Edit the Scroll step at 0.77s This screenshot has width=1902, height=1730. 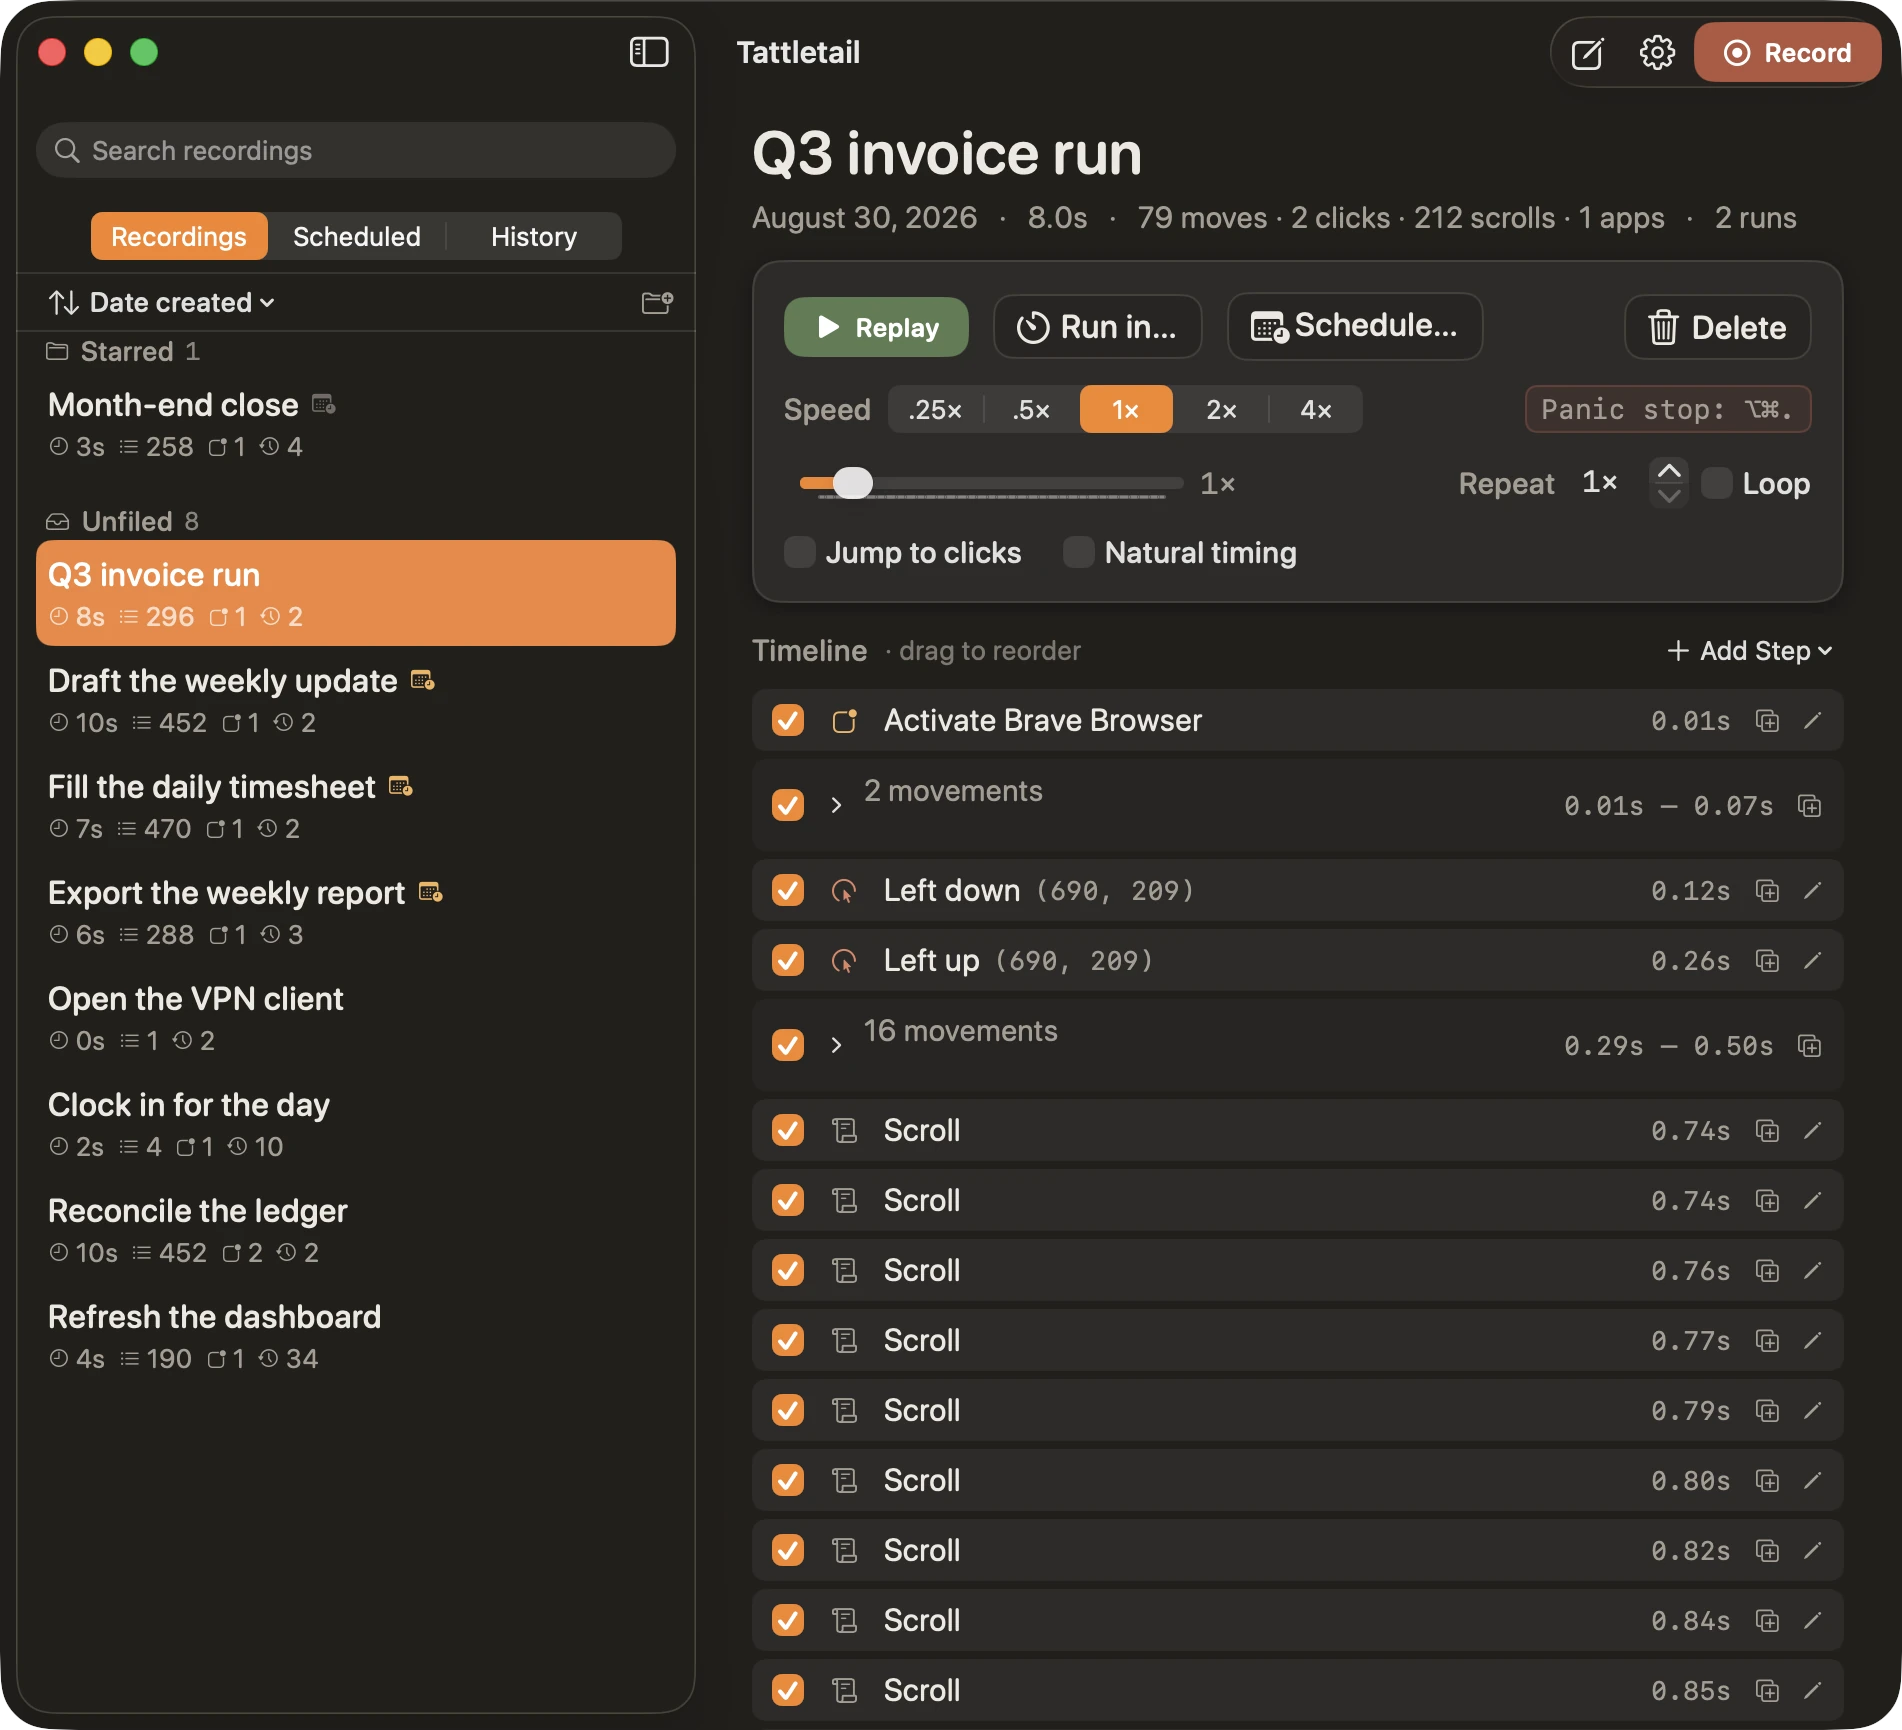1812,1341
